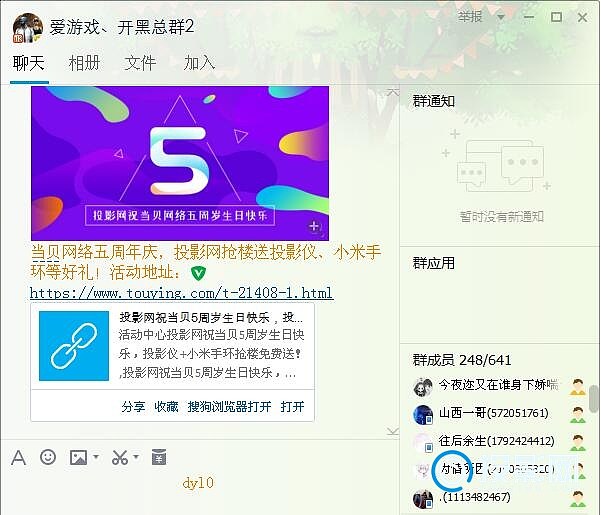This screenshot has height=515, width=601.
Task: Click the blue chain link card icon
Action: [74, 346]
